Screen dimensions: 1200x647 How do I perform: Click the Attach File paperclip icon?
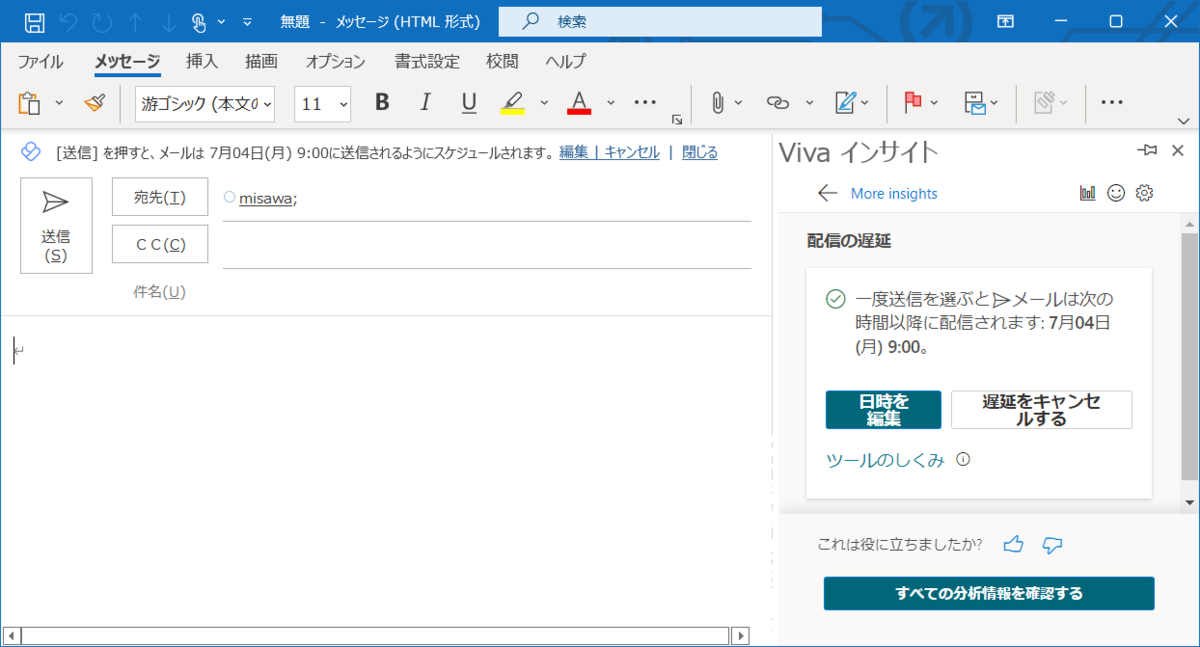point(716,102)
